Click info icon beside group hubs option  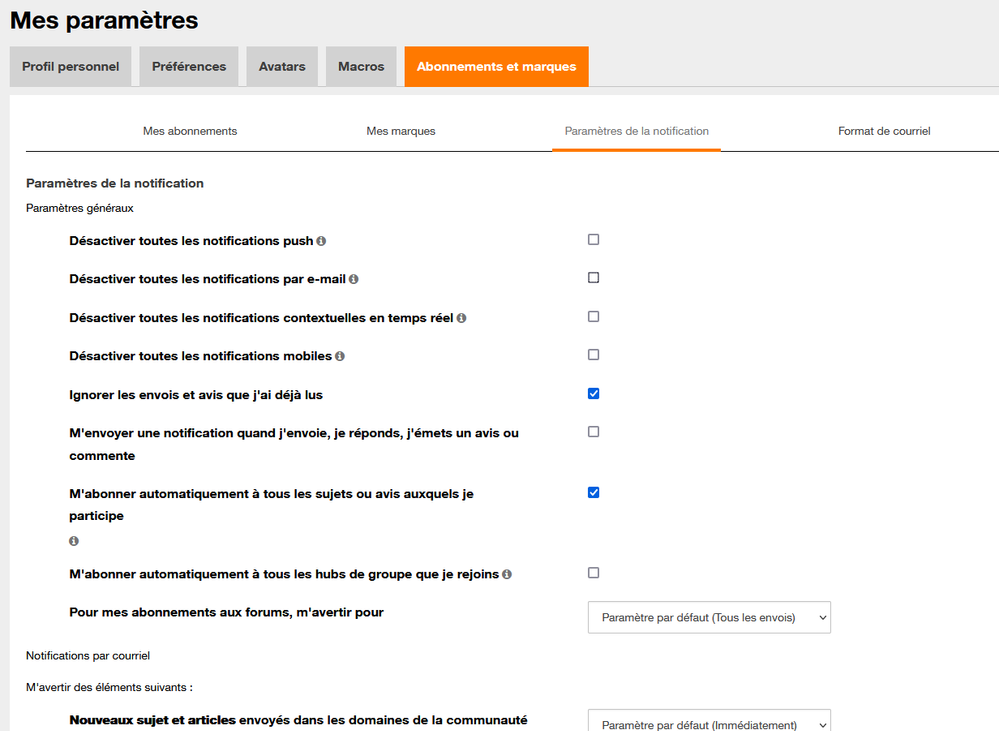(507, 575)
